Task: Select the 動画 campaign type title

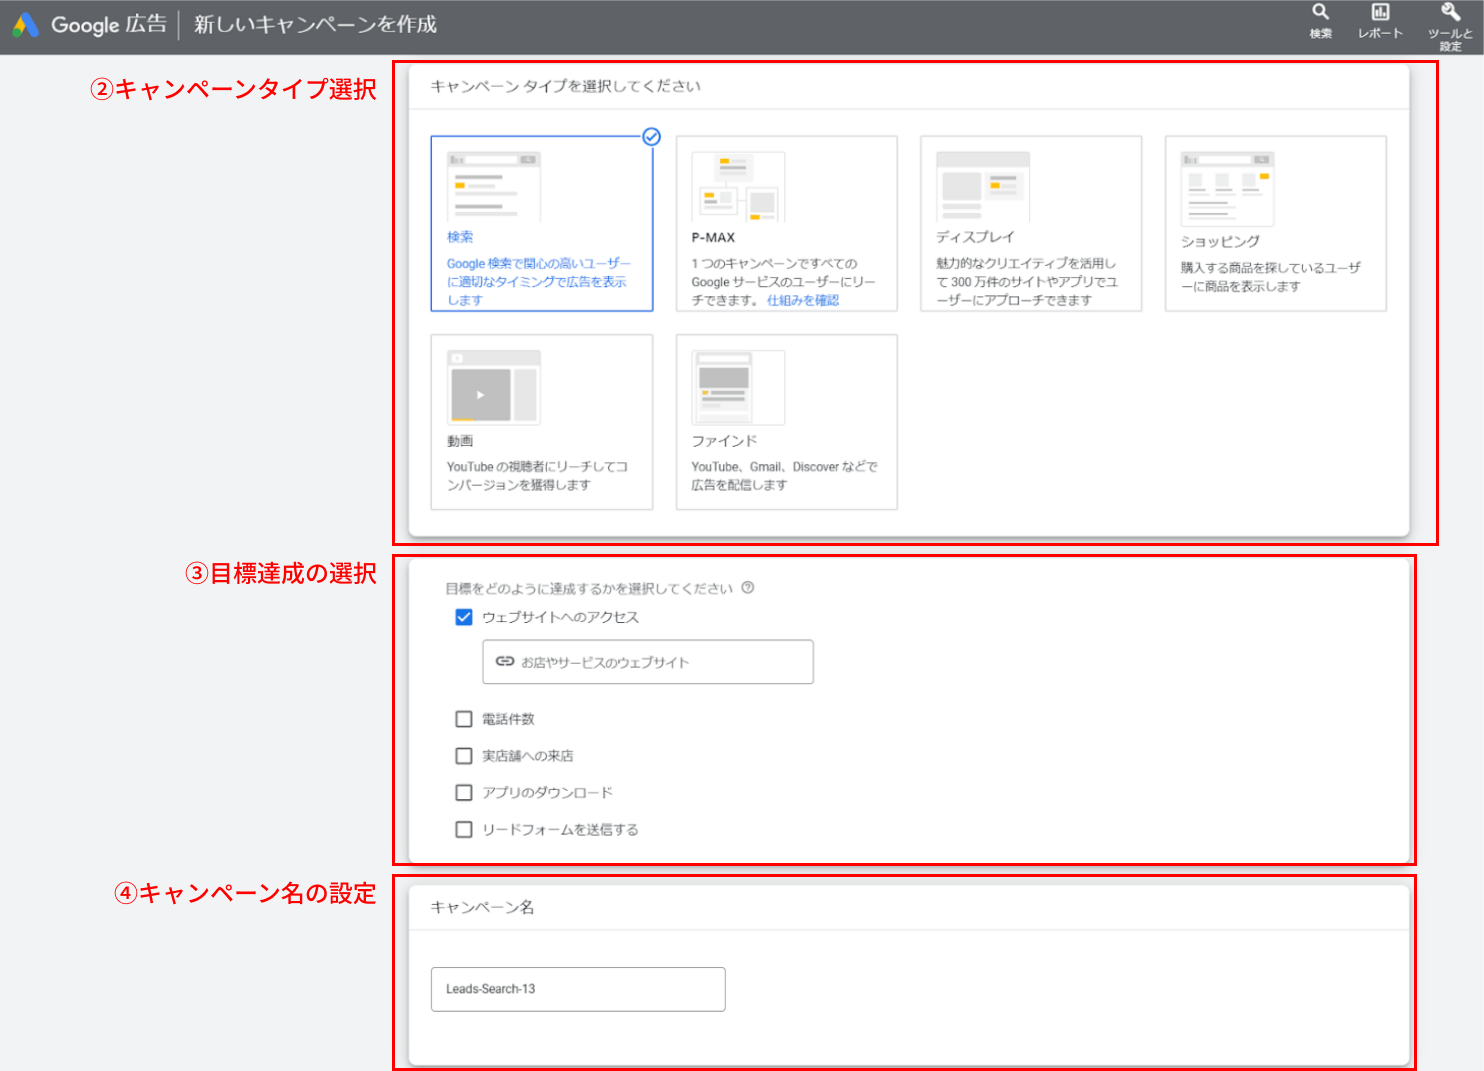Action: coord(460,441)
